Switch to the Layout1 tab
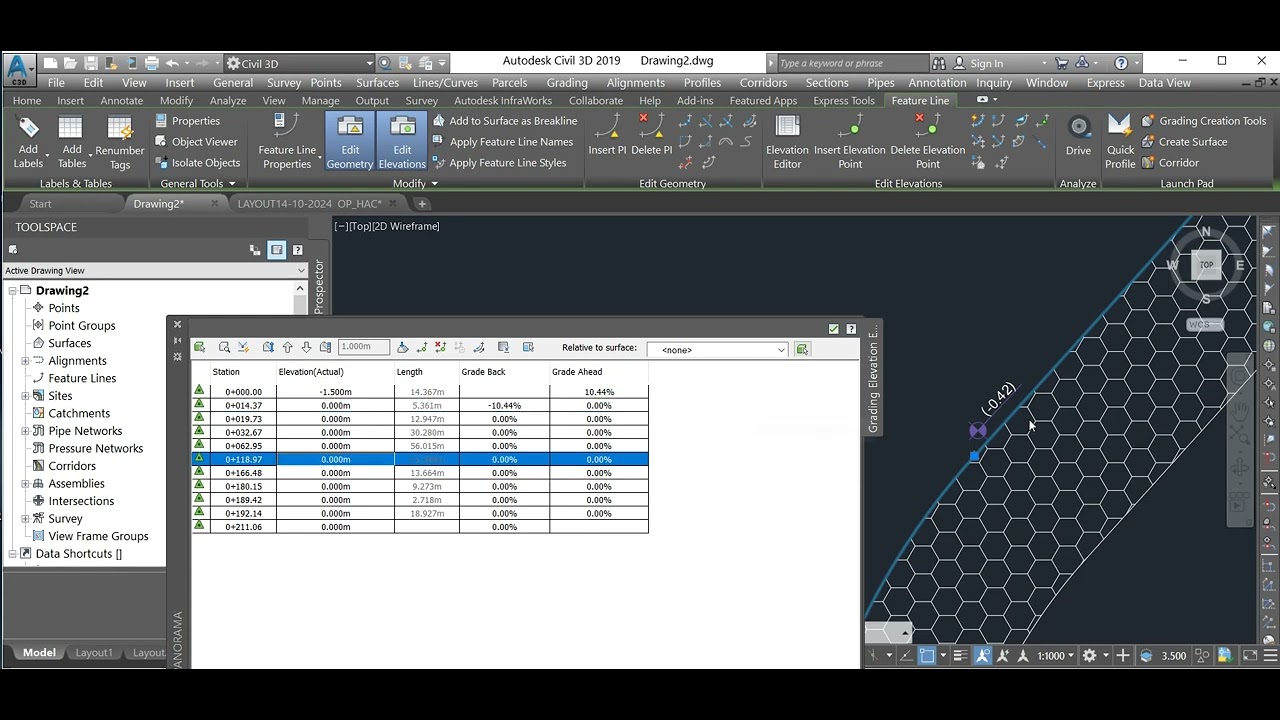This screenshot has height=720, width=1280. [94, 653]
